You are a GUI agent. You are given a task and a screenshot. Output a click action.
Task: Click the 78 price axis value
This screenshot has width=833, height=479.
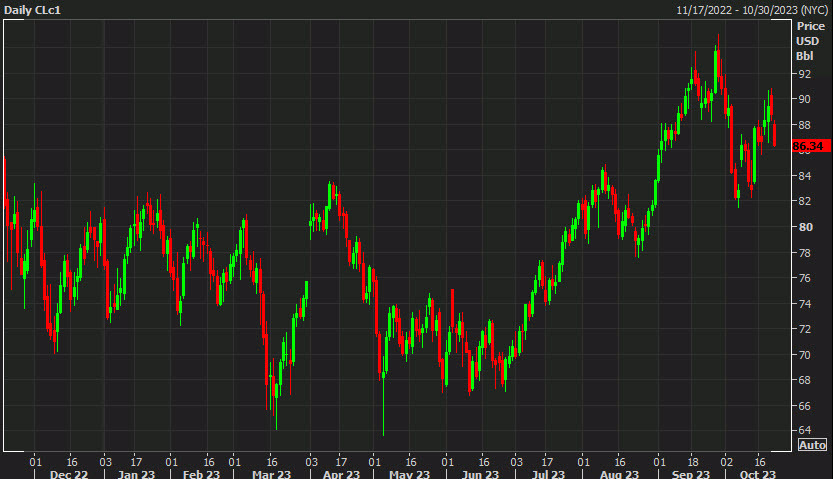[x=805, y=253]
